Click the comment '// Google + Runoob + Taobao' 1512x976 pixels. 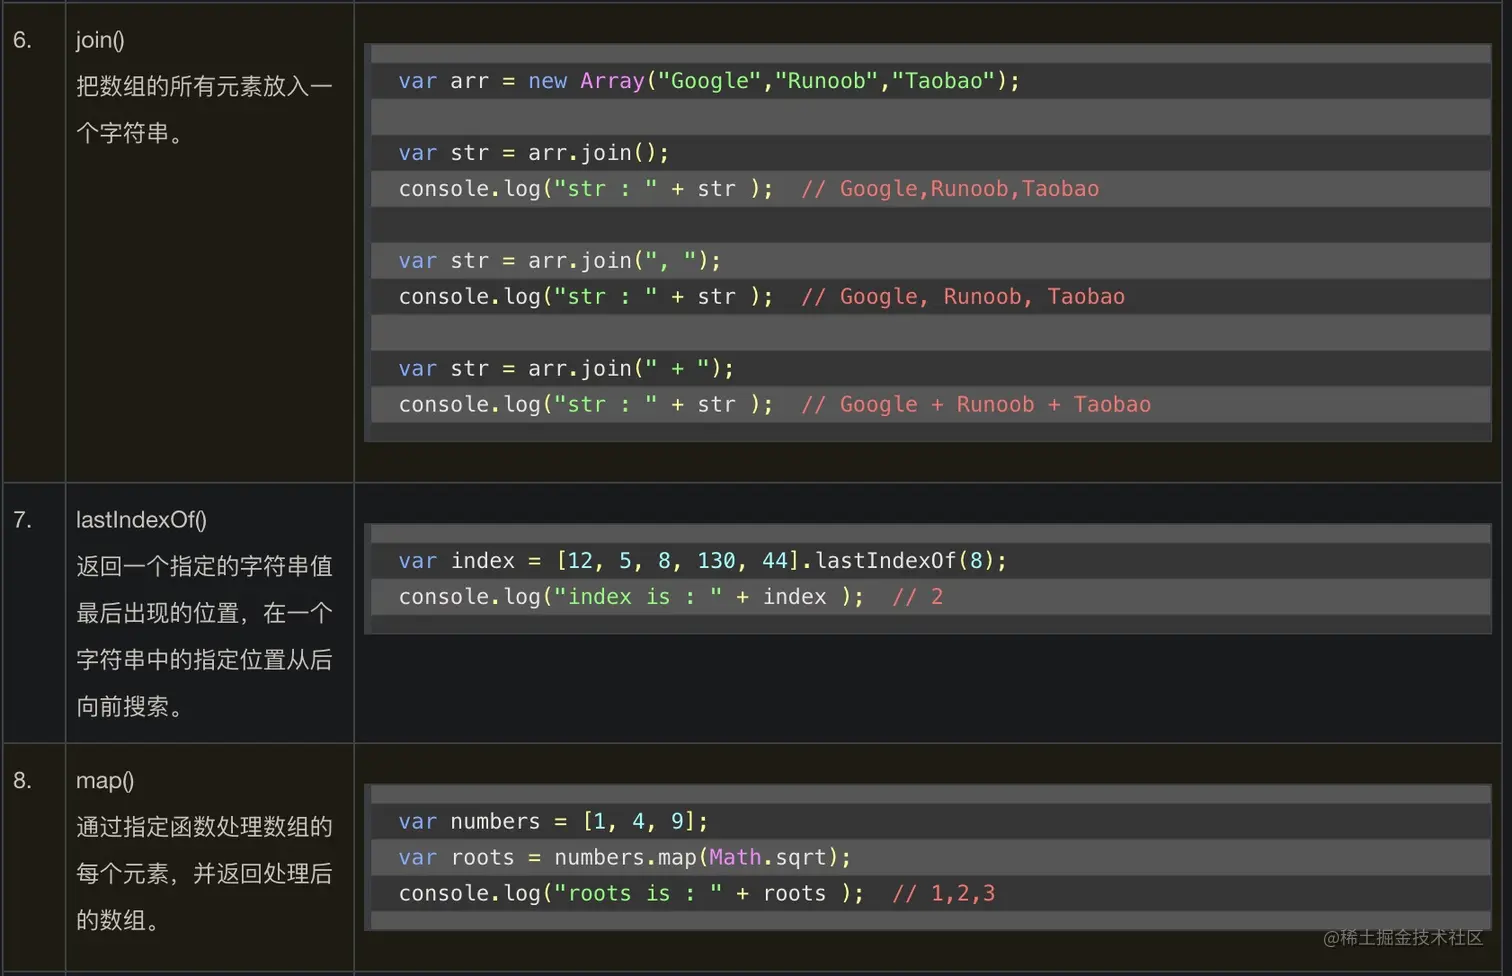(976, 405)
